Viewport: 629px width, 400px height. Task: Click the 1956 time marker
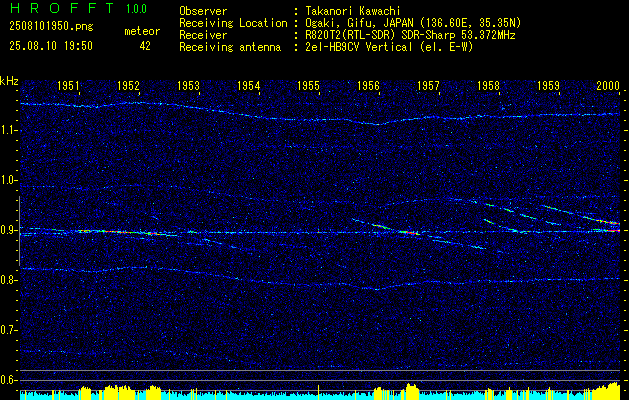click(x=368, y=85)
